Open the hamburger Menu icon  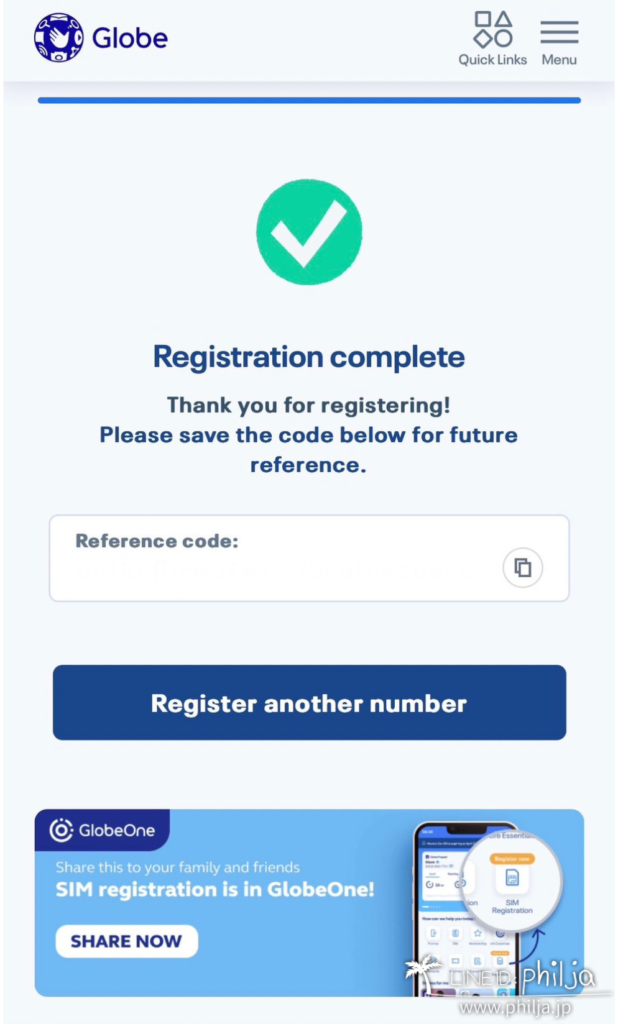559,32
